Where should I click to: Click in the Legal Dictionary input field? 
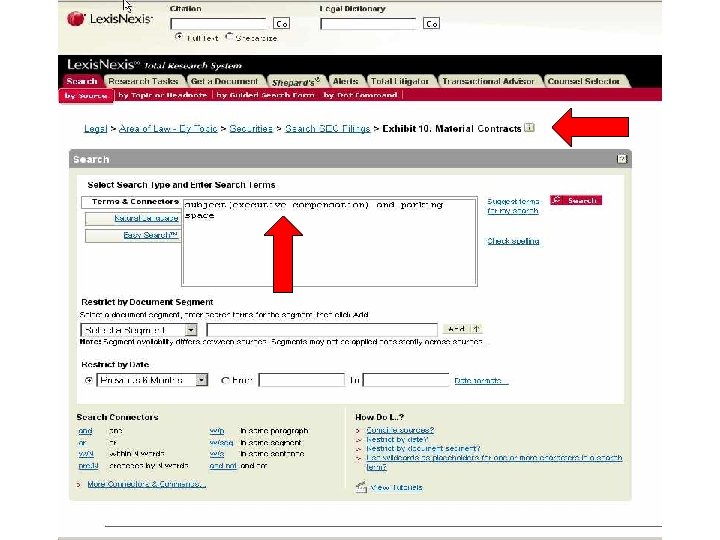(x=369, y=23)
